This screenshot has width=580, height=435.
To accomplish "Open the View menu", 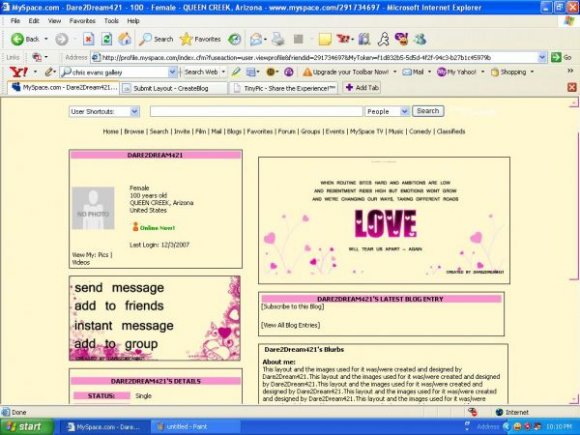I will pos(54,21).
